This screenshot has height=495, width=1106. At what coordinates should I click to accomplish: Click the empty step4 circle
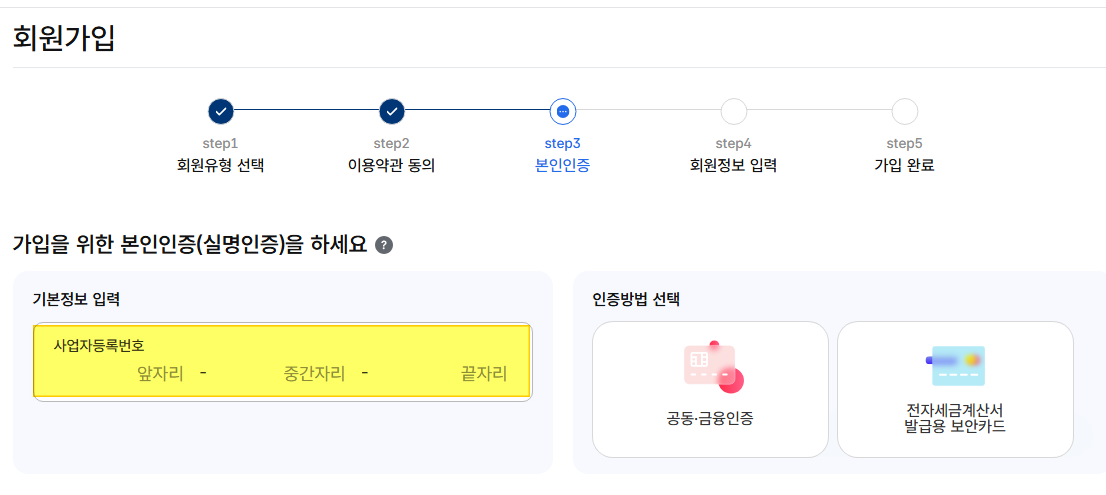pos(734,111)
